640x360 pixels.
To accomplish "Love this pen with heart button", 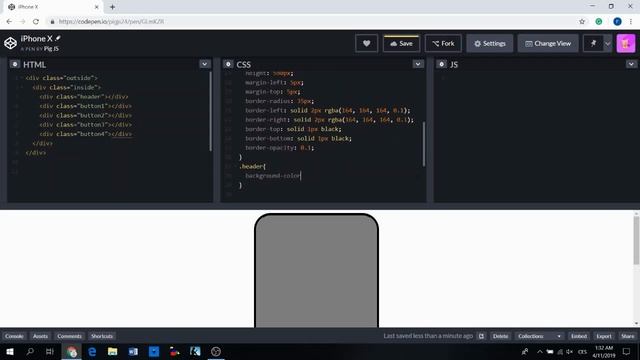I will pyautogui.click(x=367, y=43).
